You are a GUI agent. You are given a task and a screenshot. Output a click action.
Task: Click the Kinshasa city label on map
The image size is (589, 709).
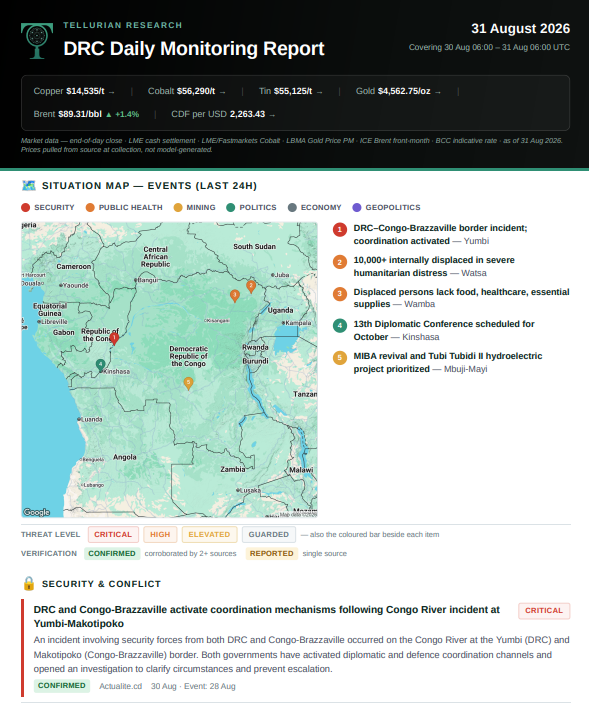click(x=117, y=371)
